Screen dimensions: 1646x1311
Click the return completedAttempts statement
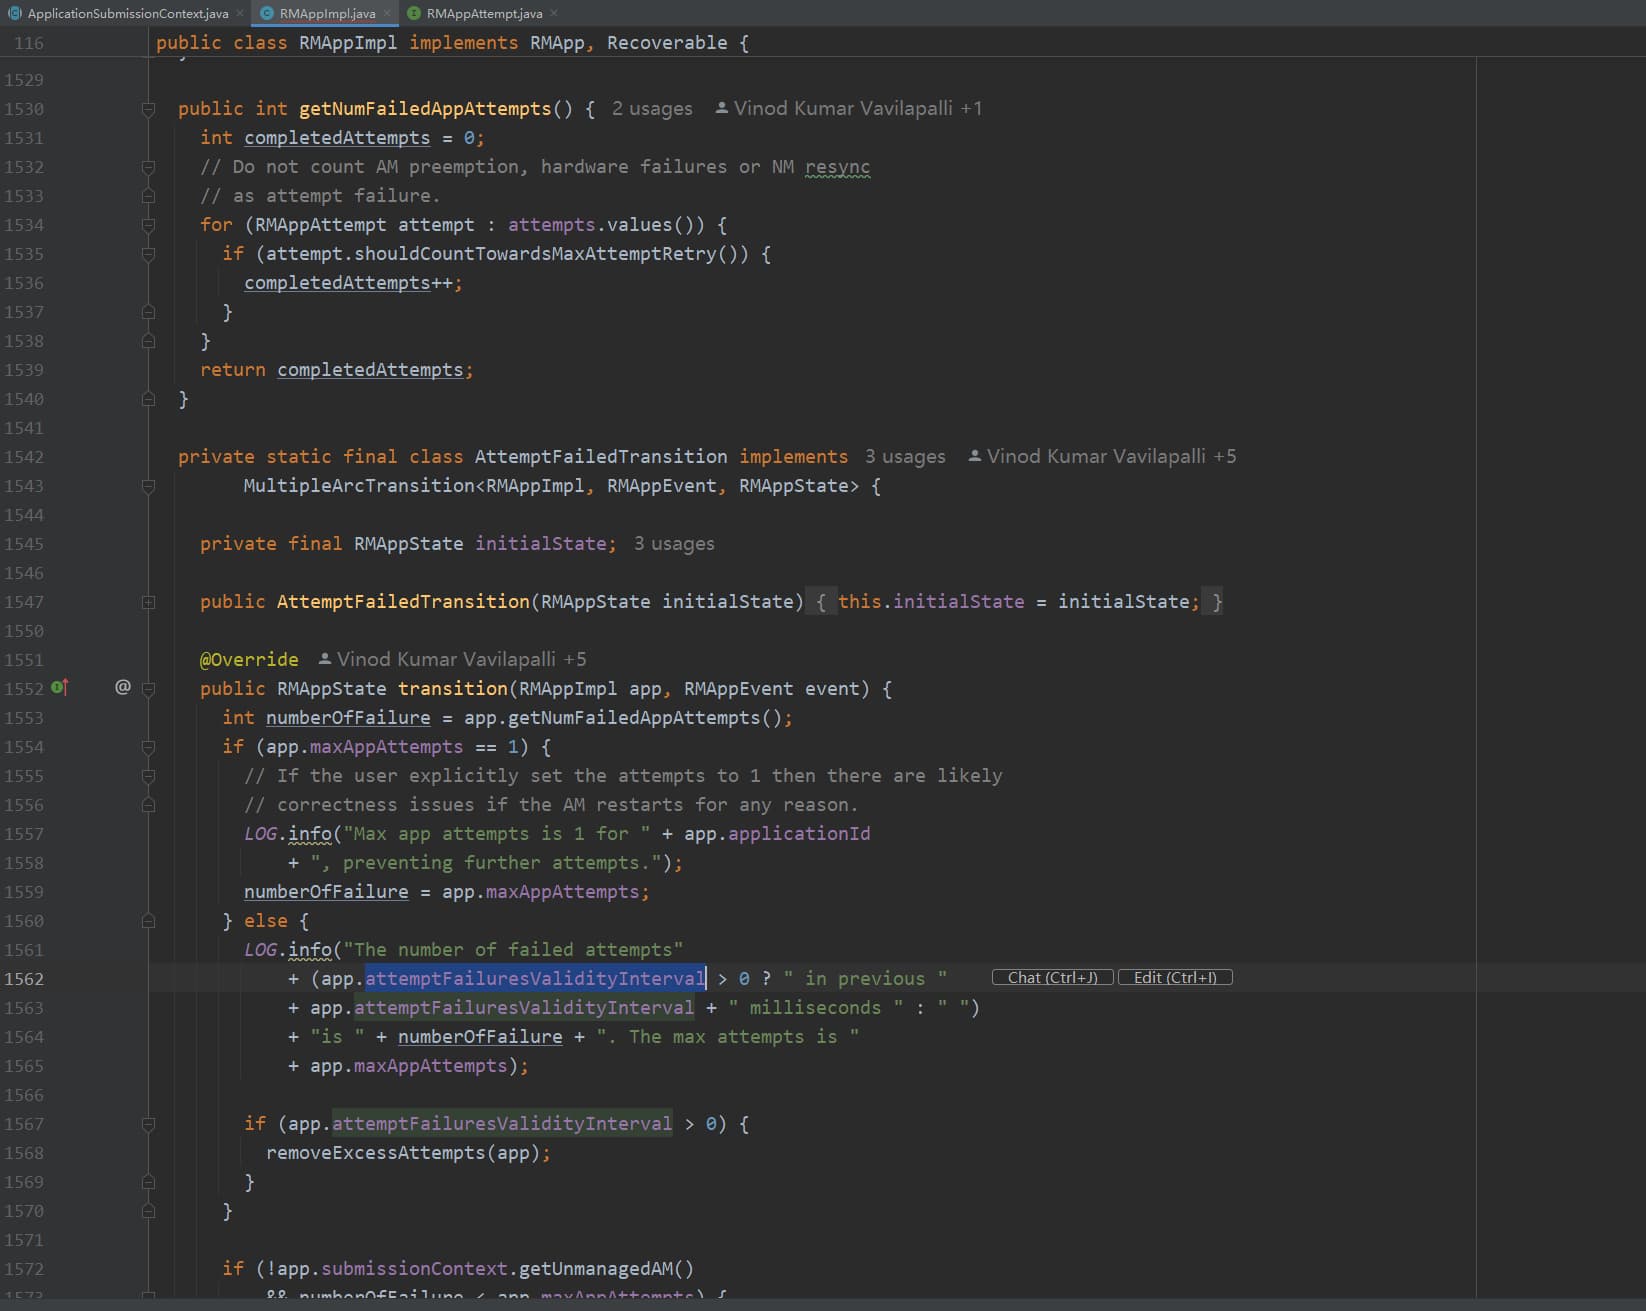[337, 370]
